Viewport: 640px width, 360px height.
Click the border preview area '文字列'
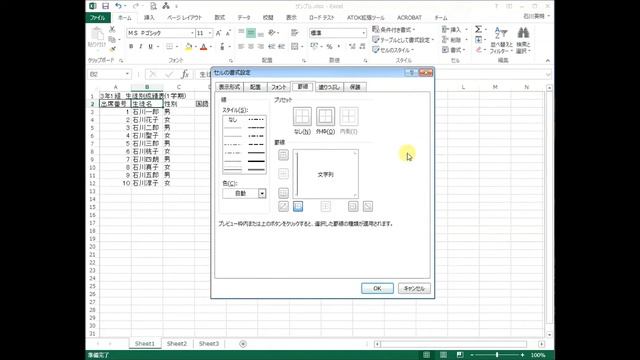[x=326, y=174]
